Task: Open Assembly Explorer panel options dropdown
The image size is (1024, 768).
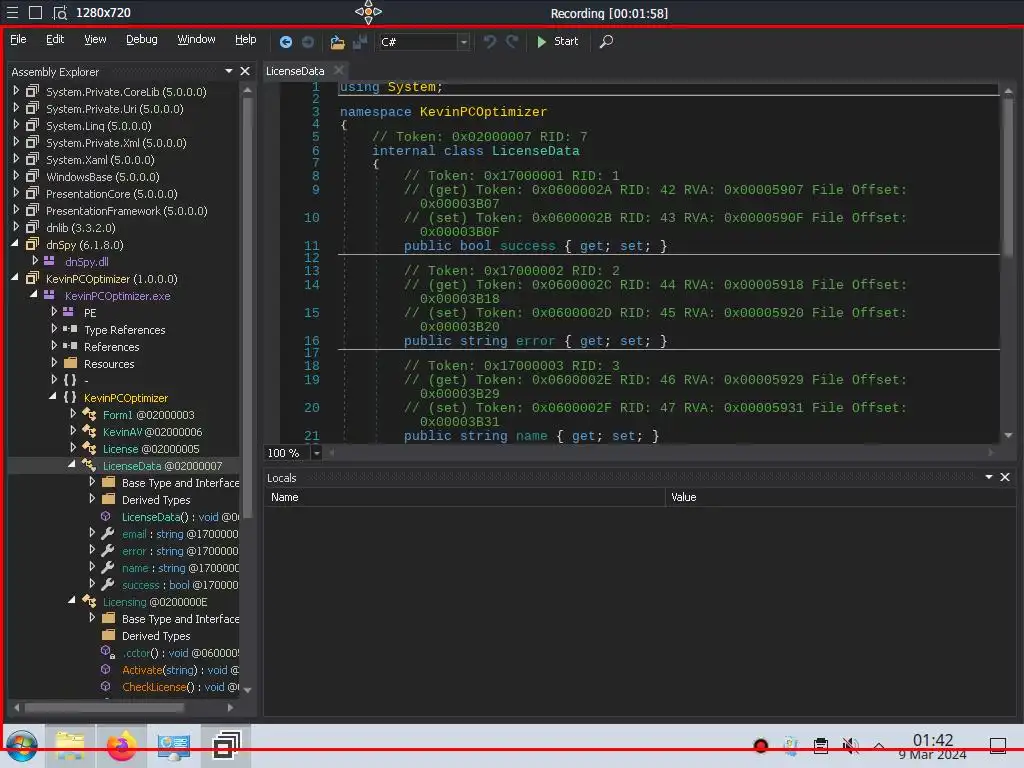Action: coord(229,71)
